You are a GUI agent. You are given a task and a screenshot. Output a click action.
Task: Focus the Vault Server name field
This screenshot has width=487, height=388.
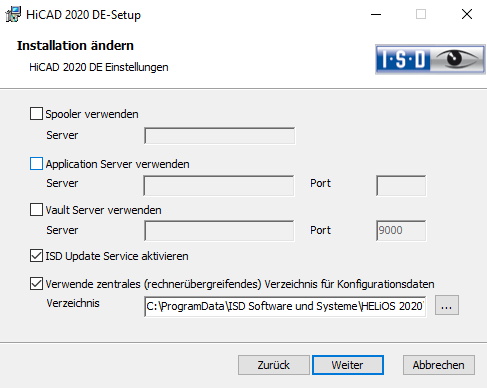point(219,230)
